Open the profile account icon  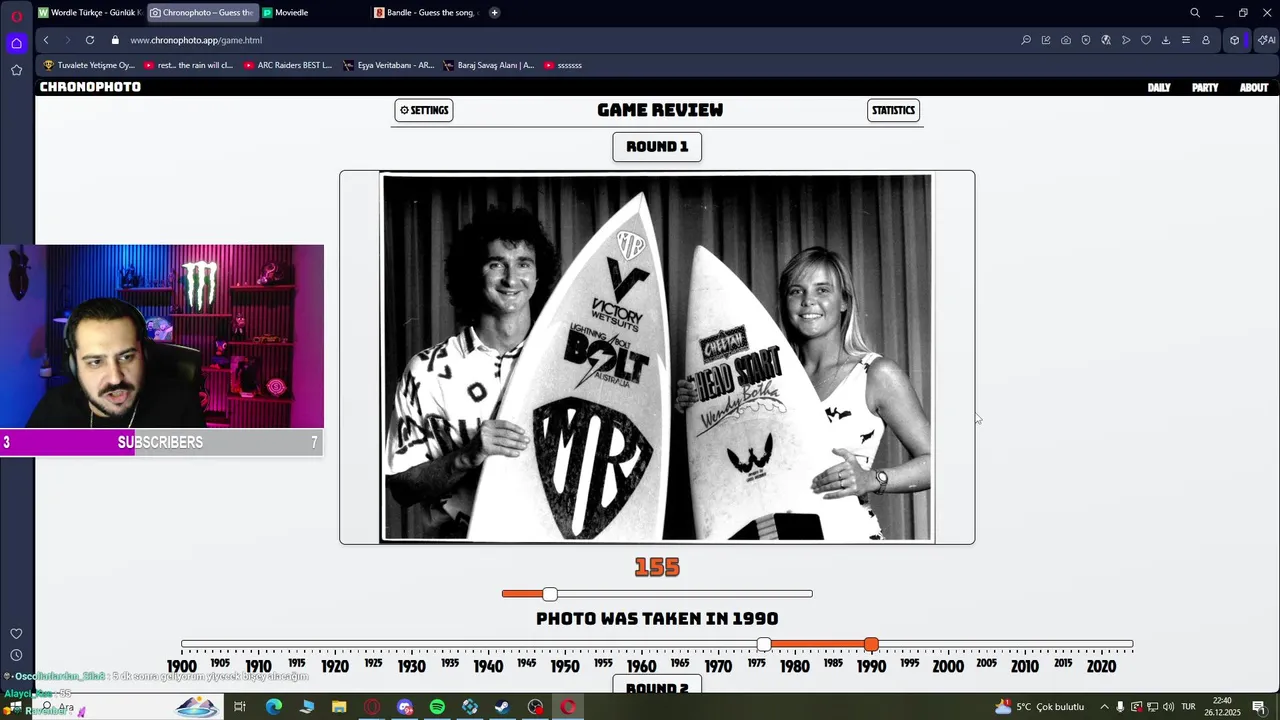[x=1206, y=40]
